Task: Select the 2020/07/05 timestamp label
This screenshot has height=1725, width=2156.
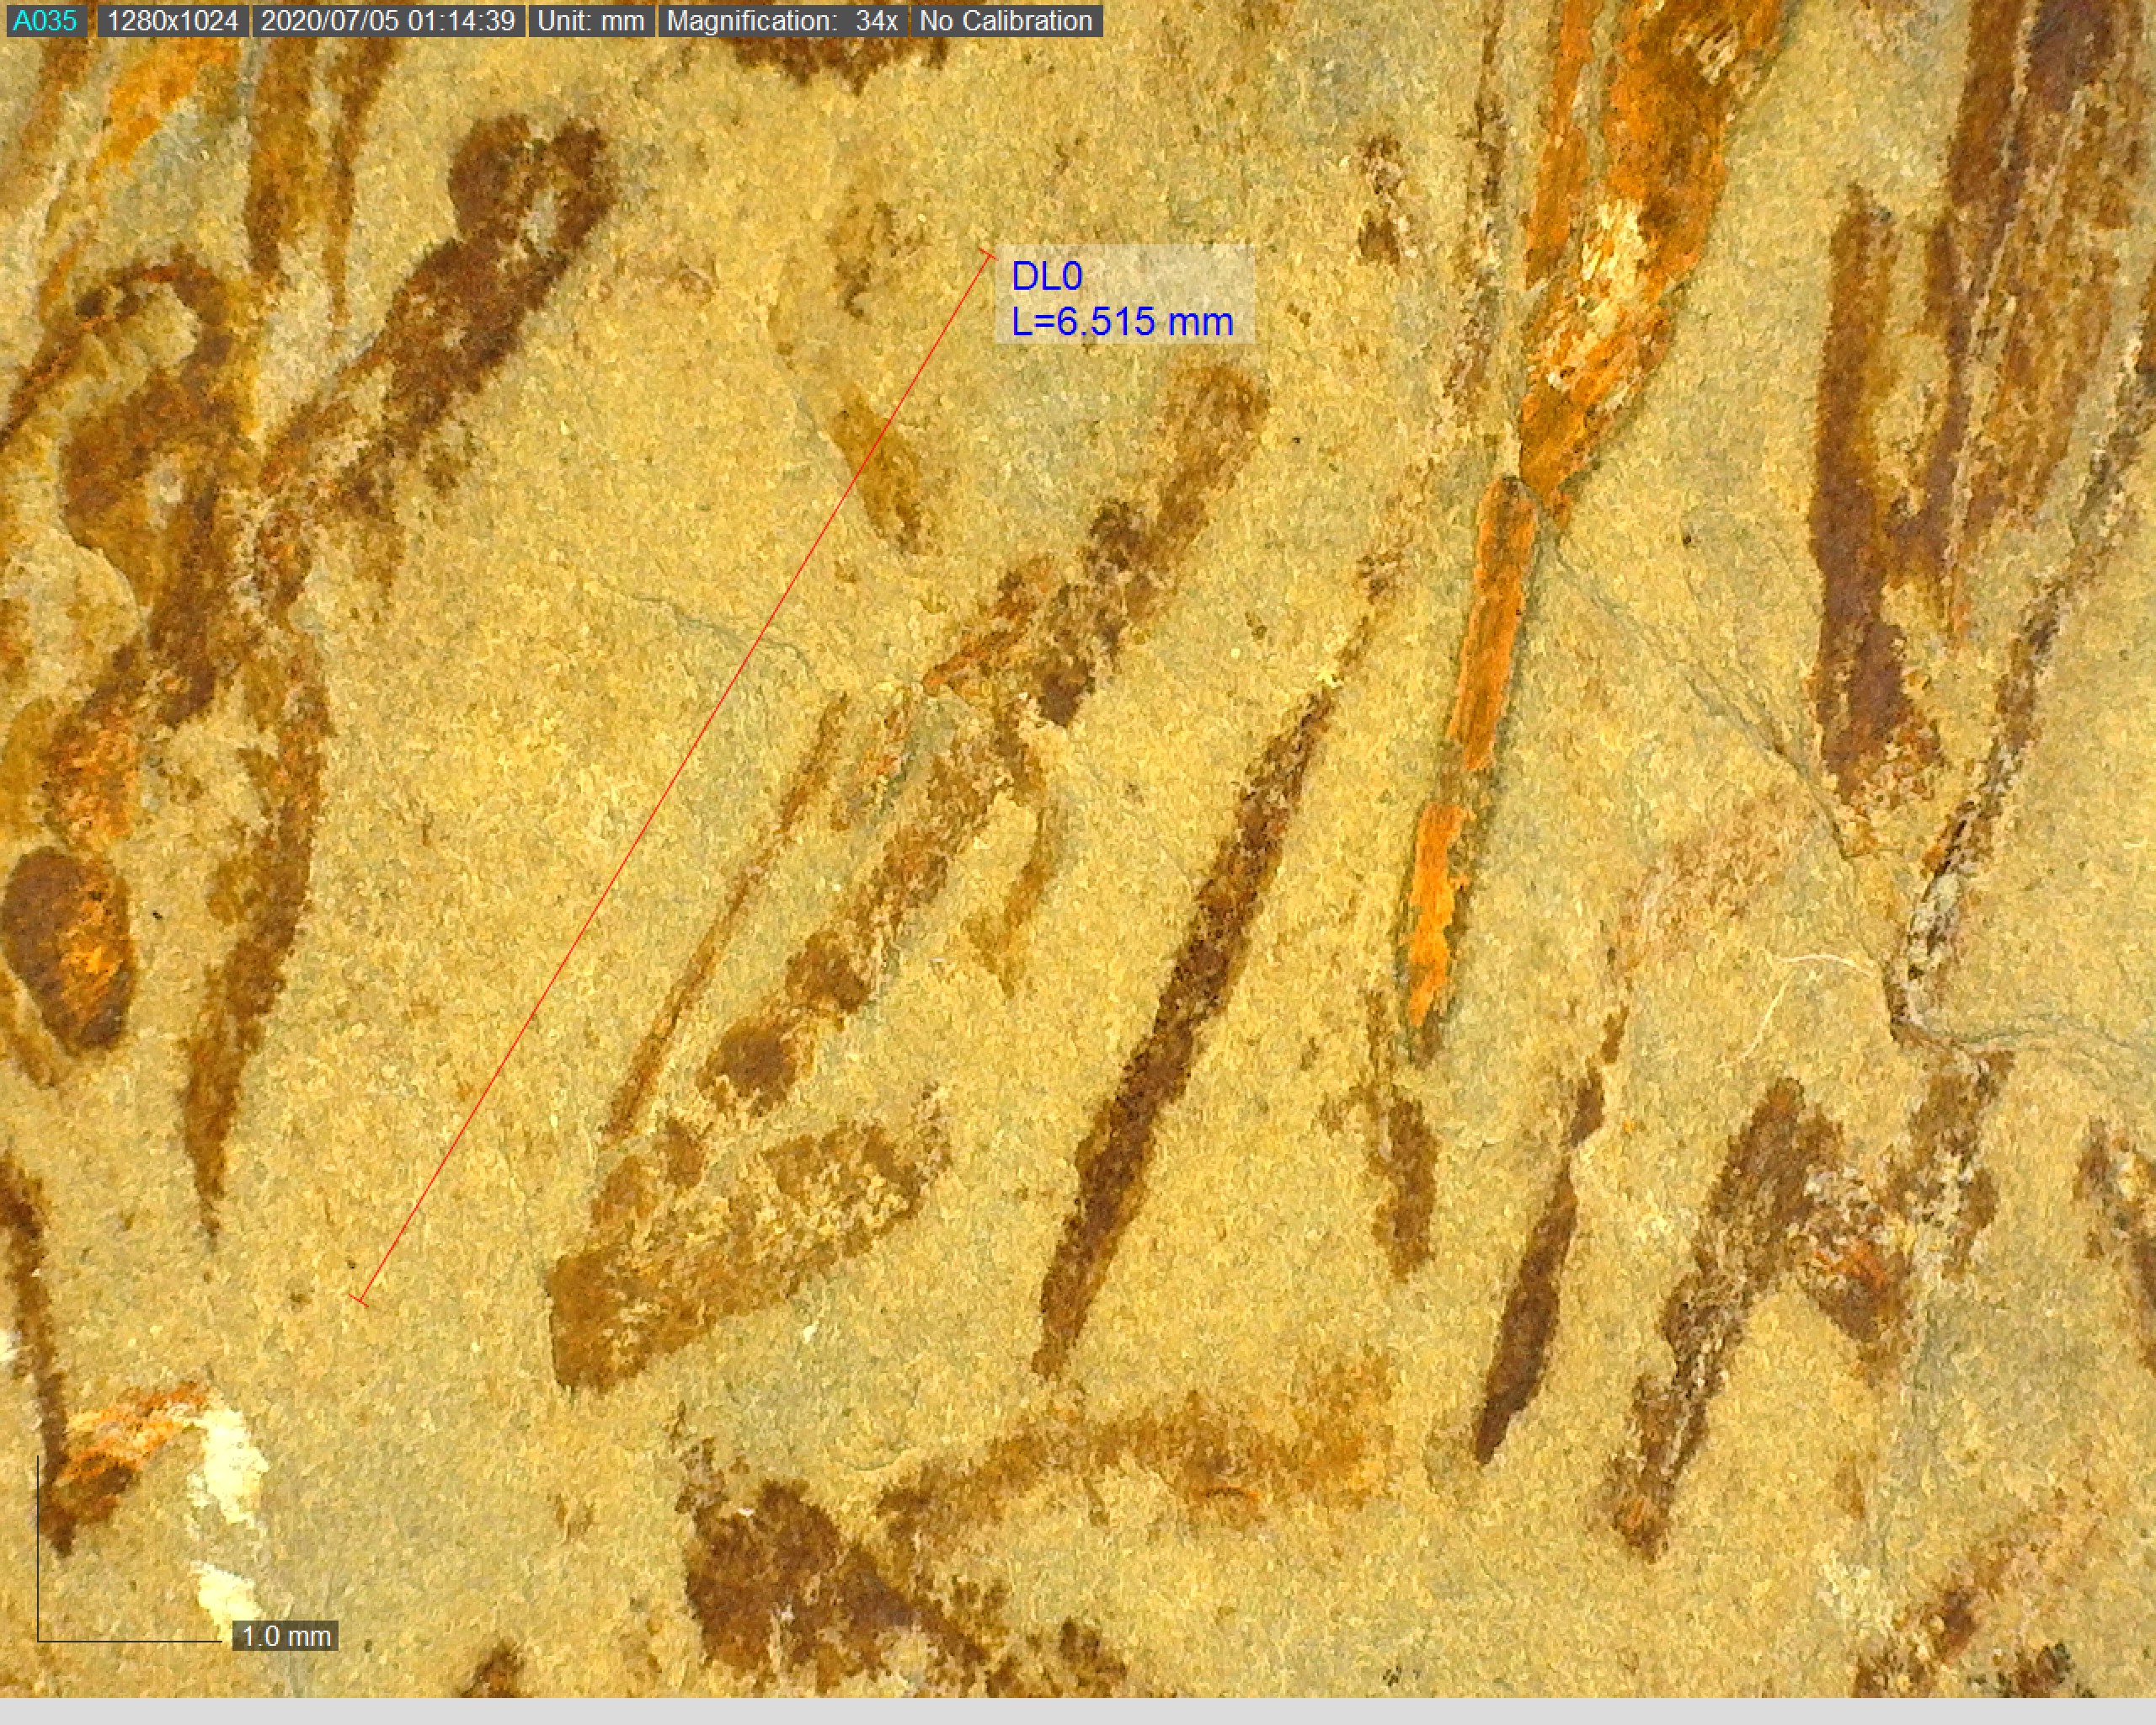Action: (x=387, y=20)
